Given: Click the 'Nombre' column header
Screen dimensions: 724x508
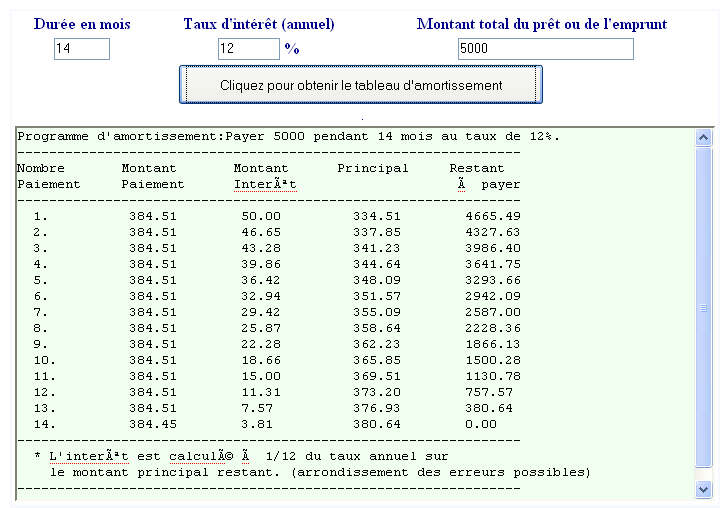Looking at the screenshot, I should (41, 168).
